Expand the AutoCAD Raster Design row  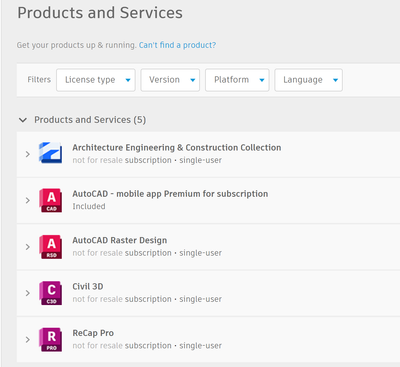point(28,247)
